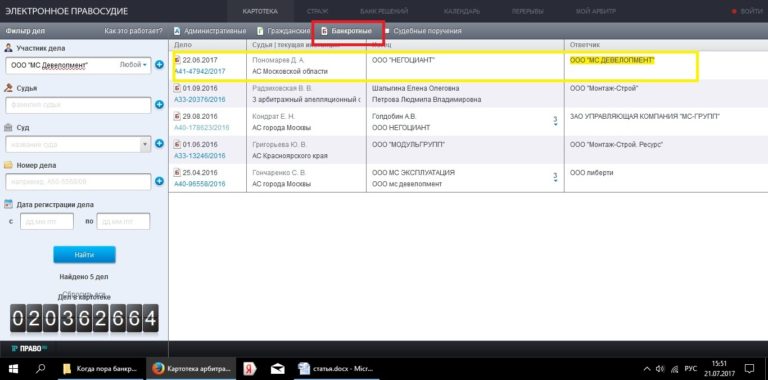Click the participant name input field
Viewport: 768px width, 380px height.
(x=61, y=65)
